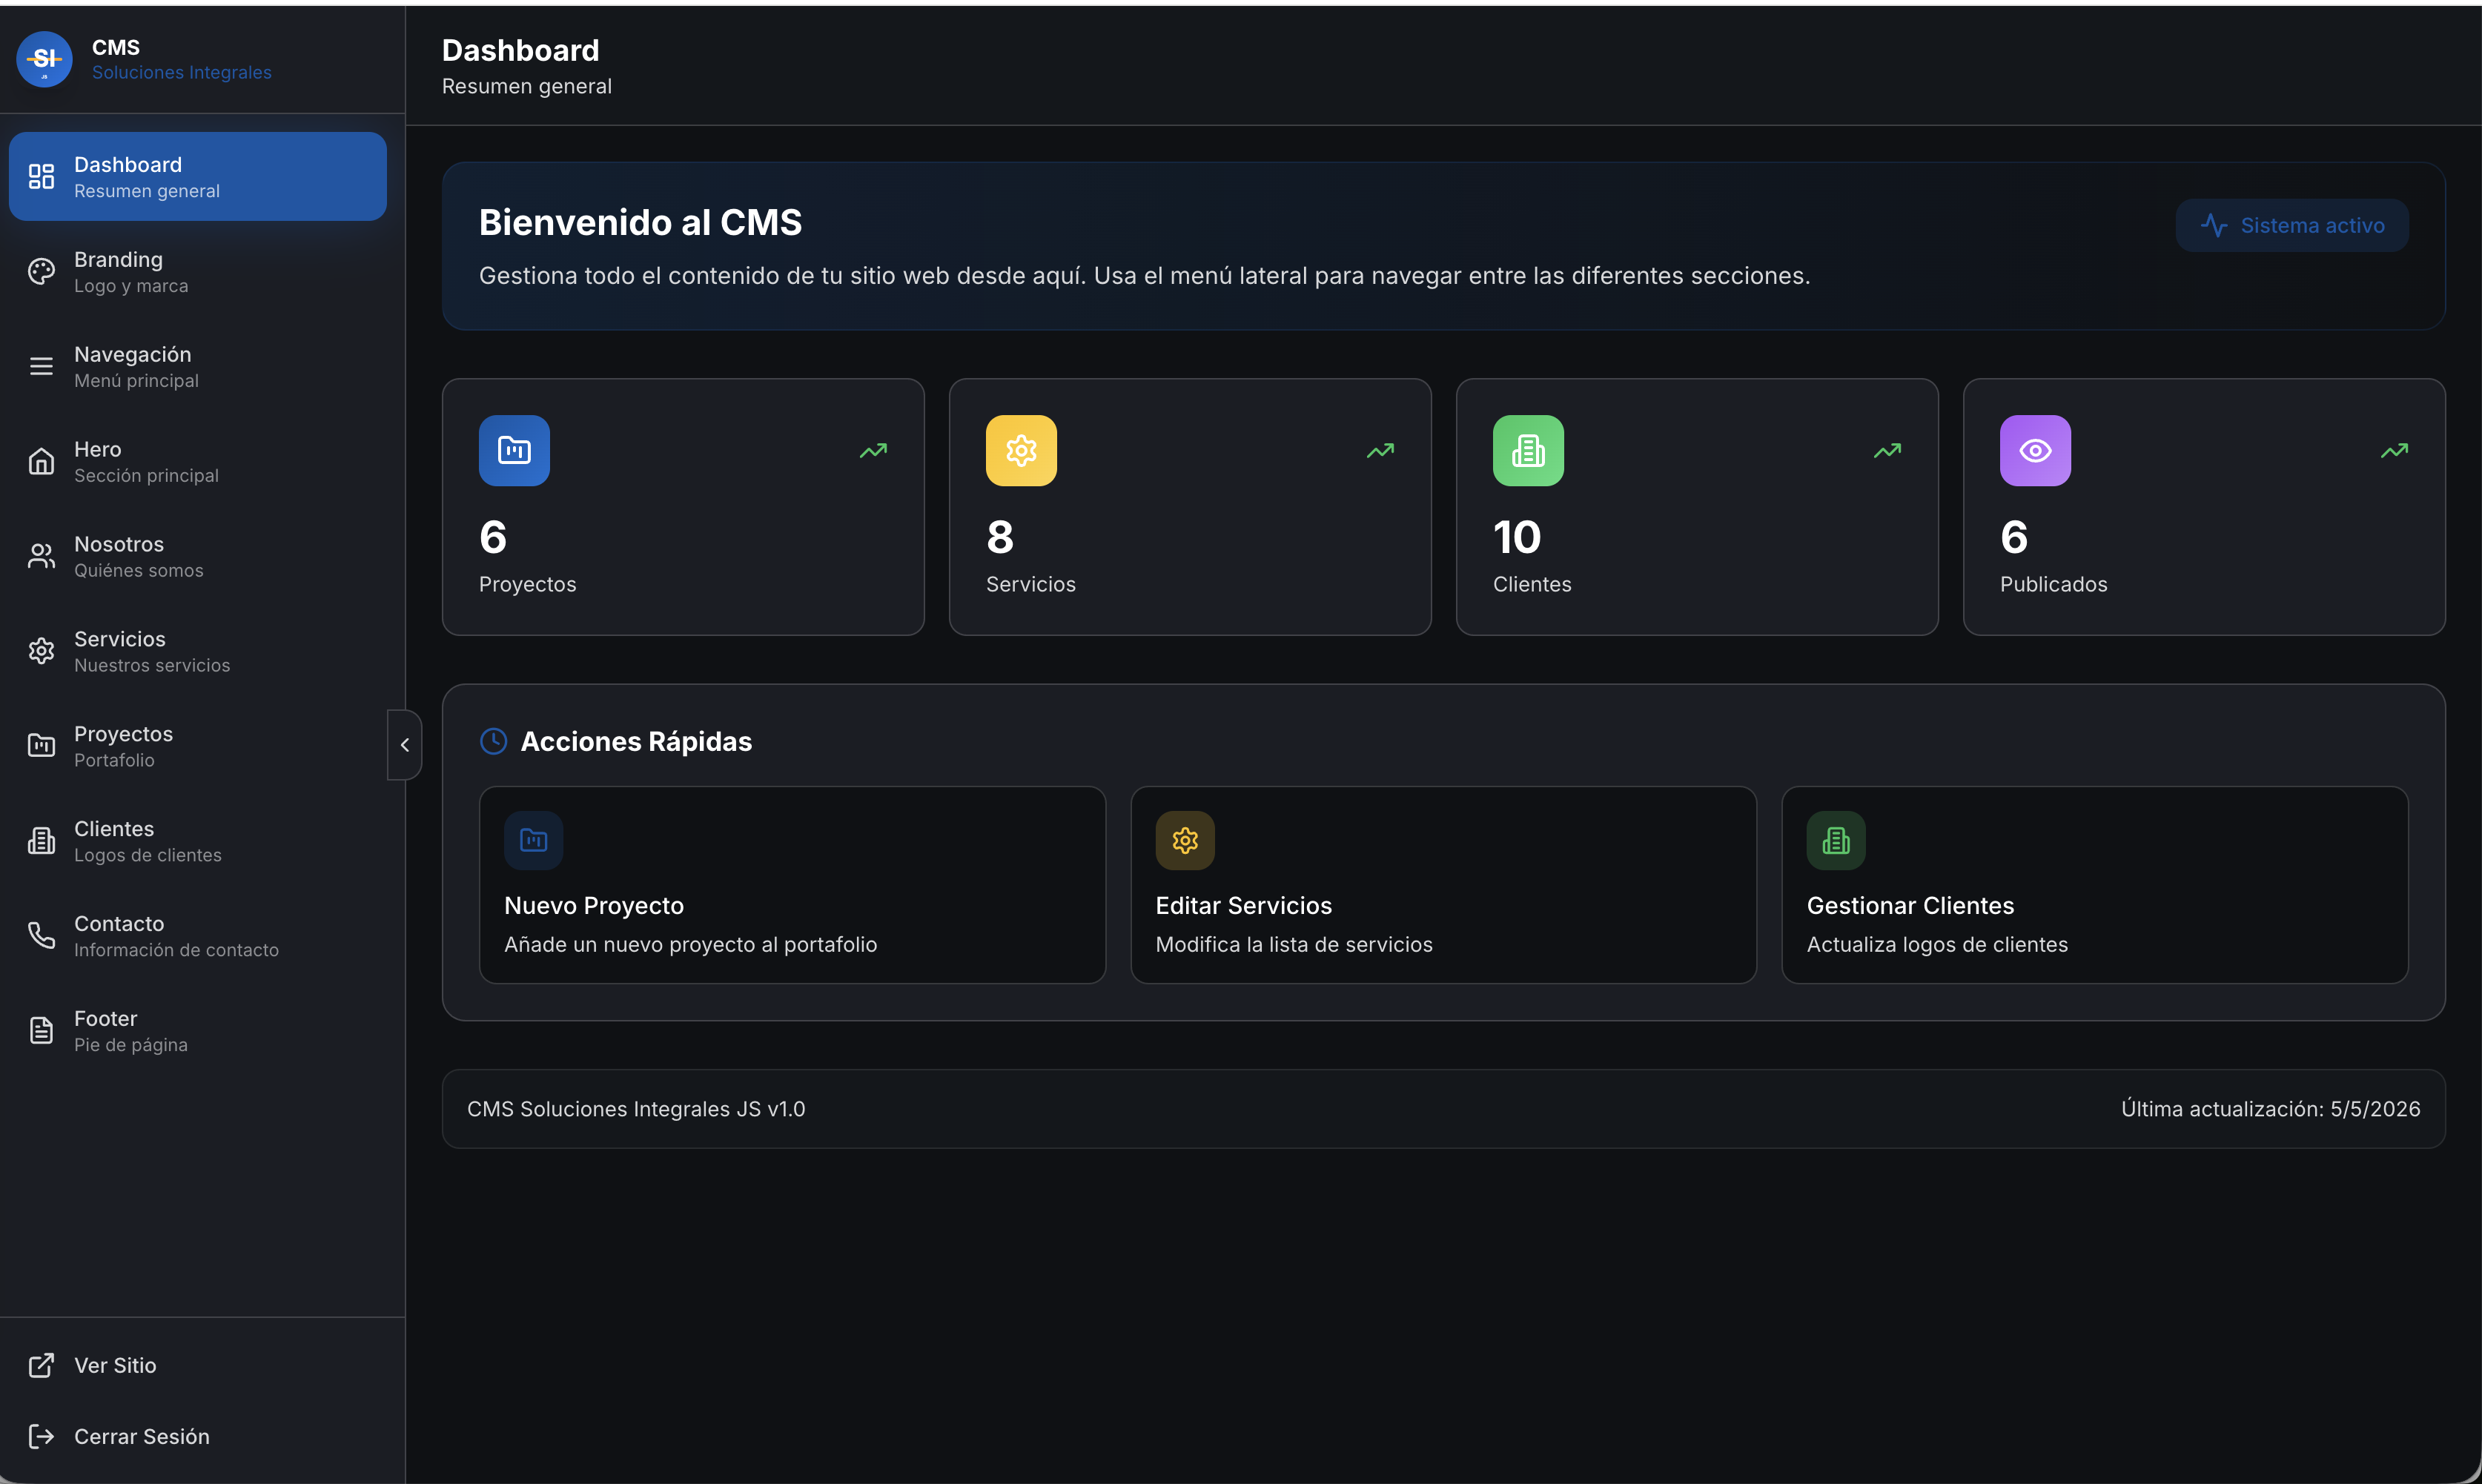Select Hero sección principal in sidebar
This screenshot has height=1484, width=2482.
[198, 461]
